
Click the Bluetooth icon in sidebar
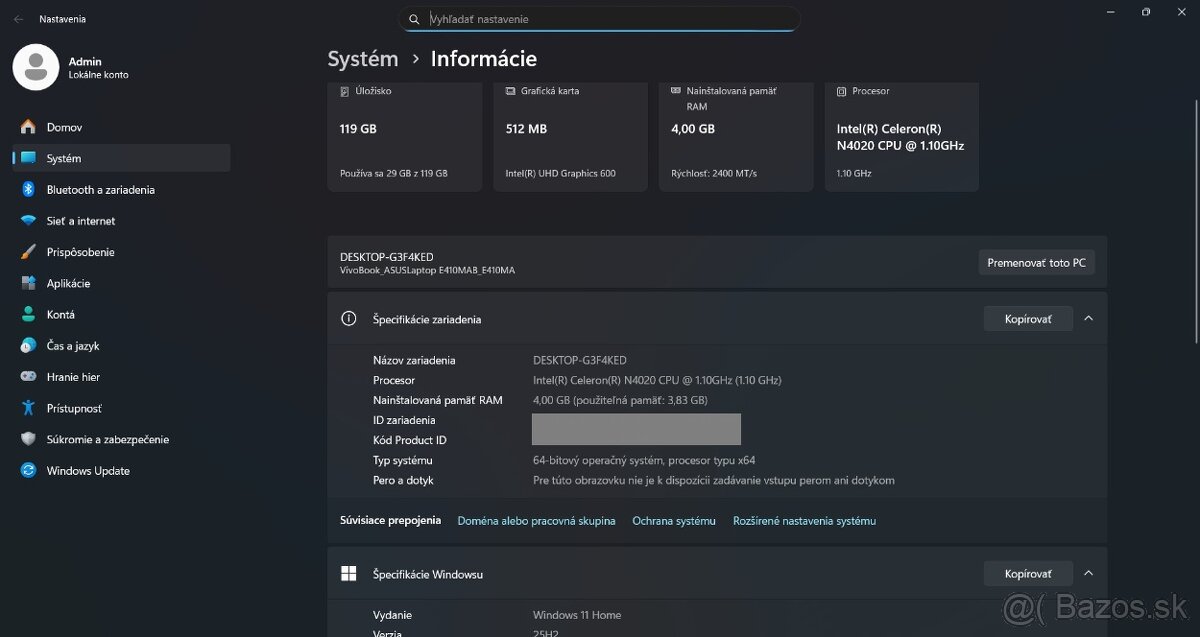pyautogui.click(x=28, y=189)
